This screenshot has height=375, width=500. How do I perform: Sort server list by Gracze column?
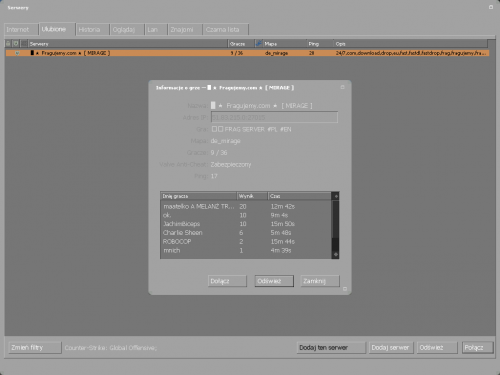pos(241,44)
